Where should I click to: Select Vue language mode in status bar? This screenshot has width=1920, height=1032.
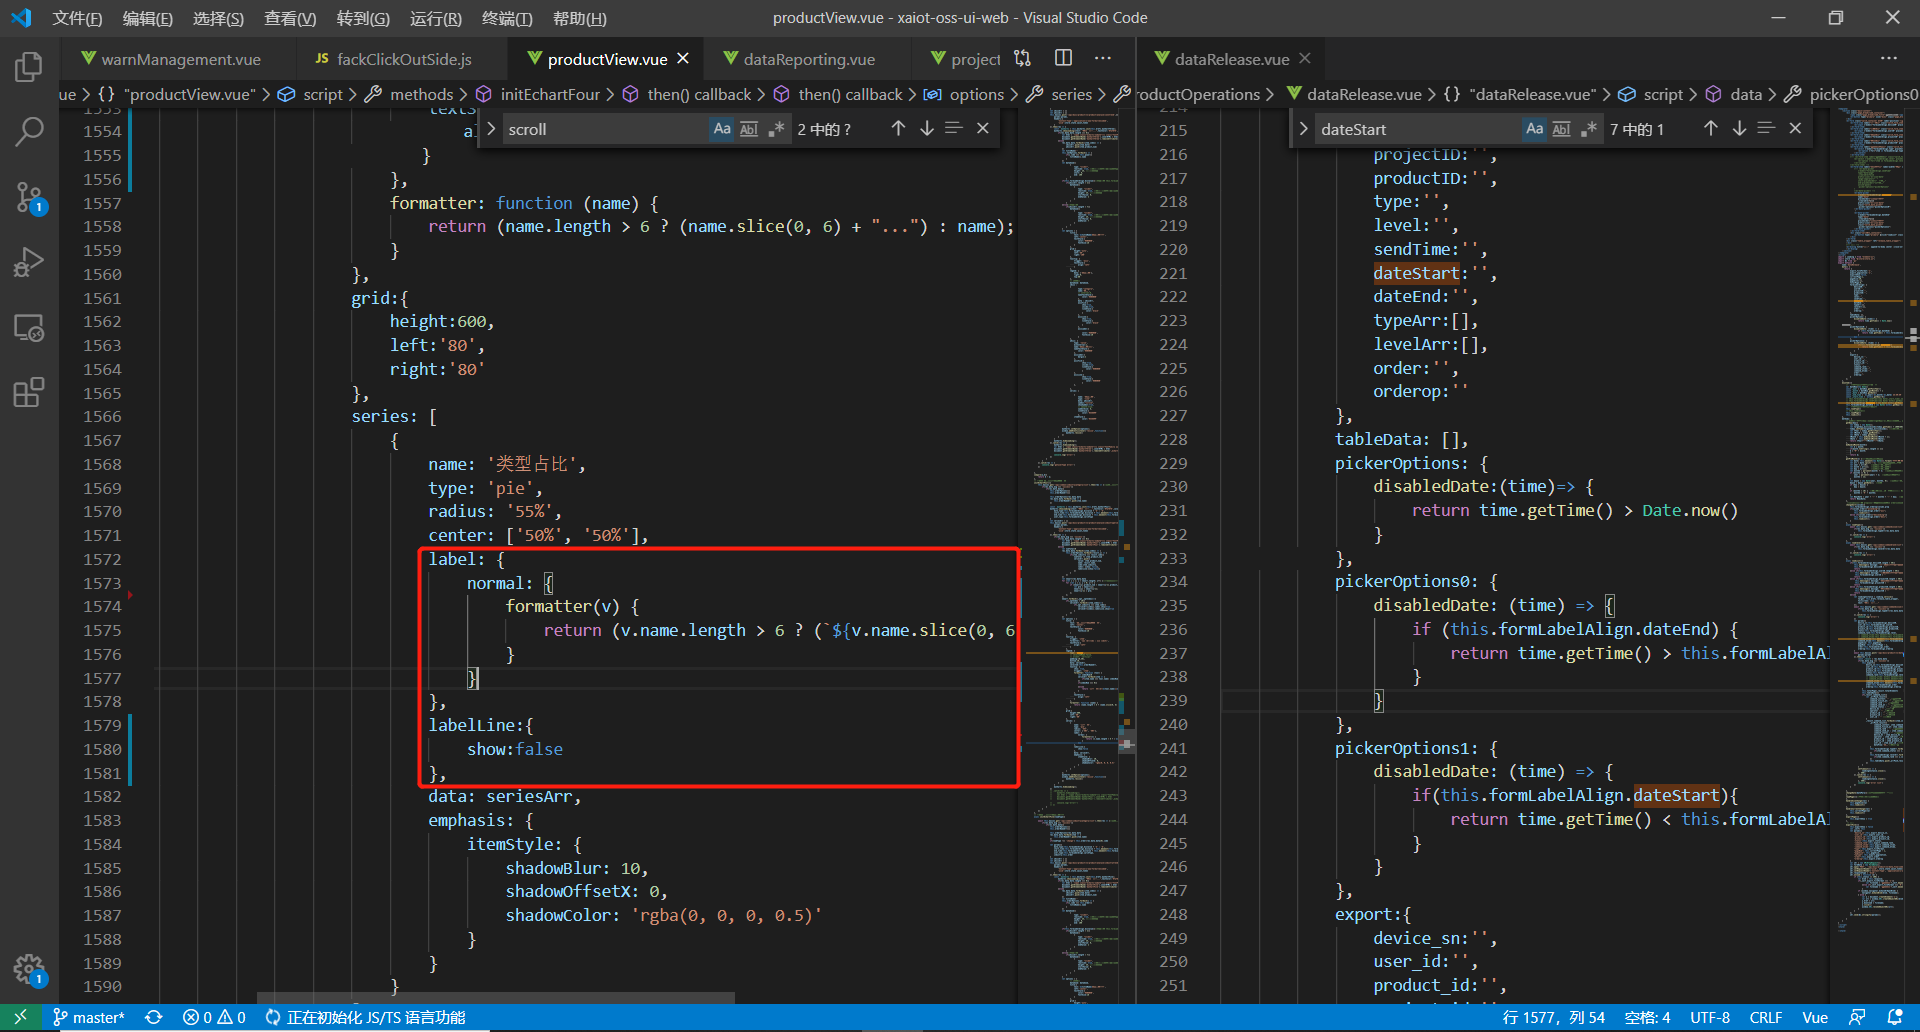(1815, 1017)
